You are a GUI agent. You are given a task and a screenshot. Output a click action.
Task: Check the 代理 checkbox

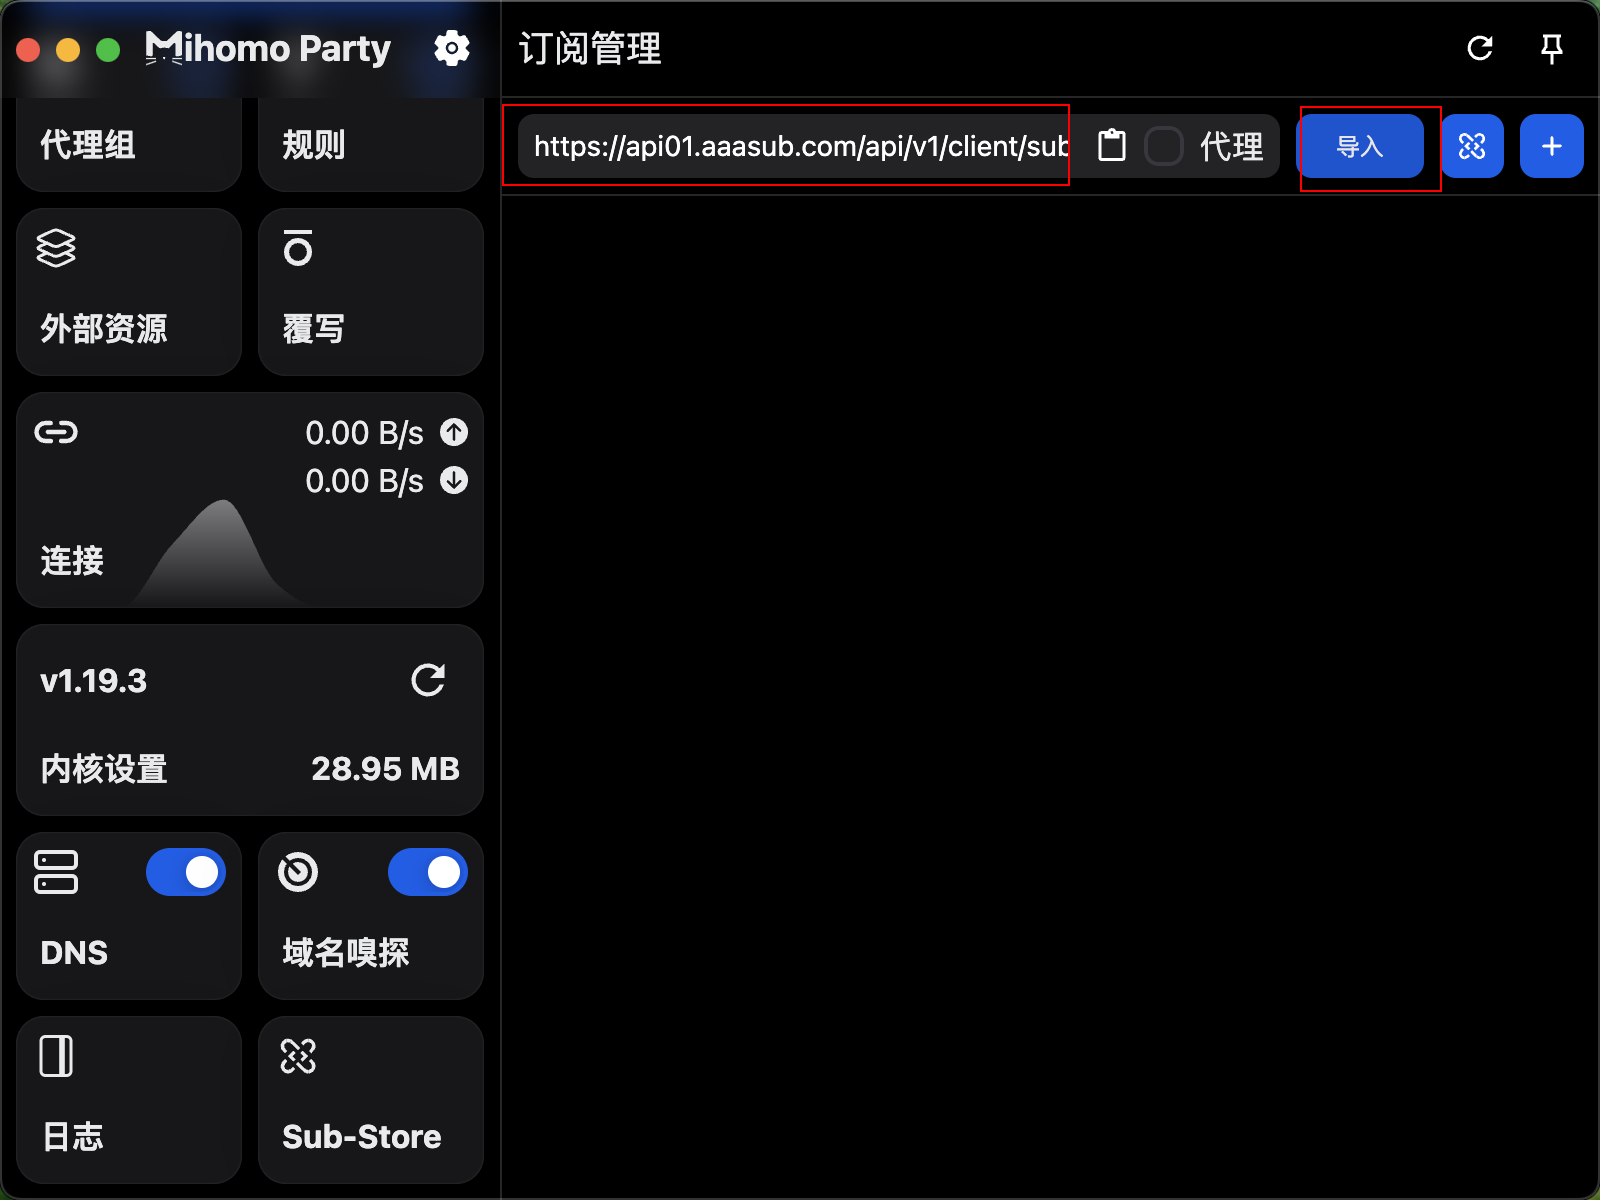pyautogui.click(x=1164, y=146)
